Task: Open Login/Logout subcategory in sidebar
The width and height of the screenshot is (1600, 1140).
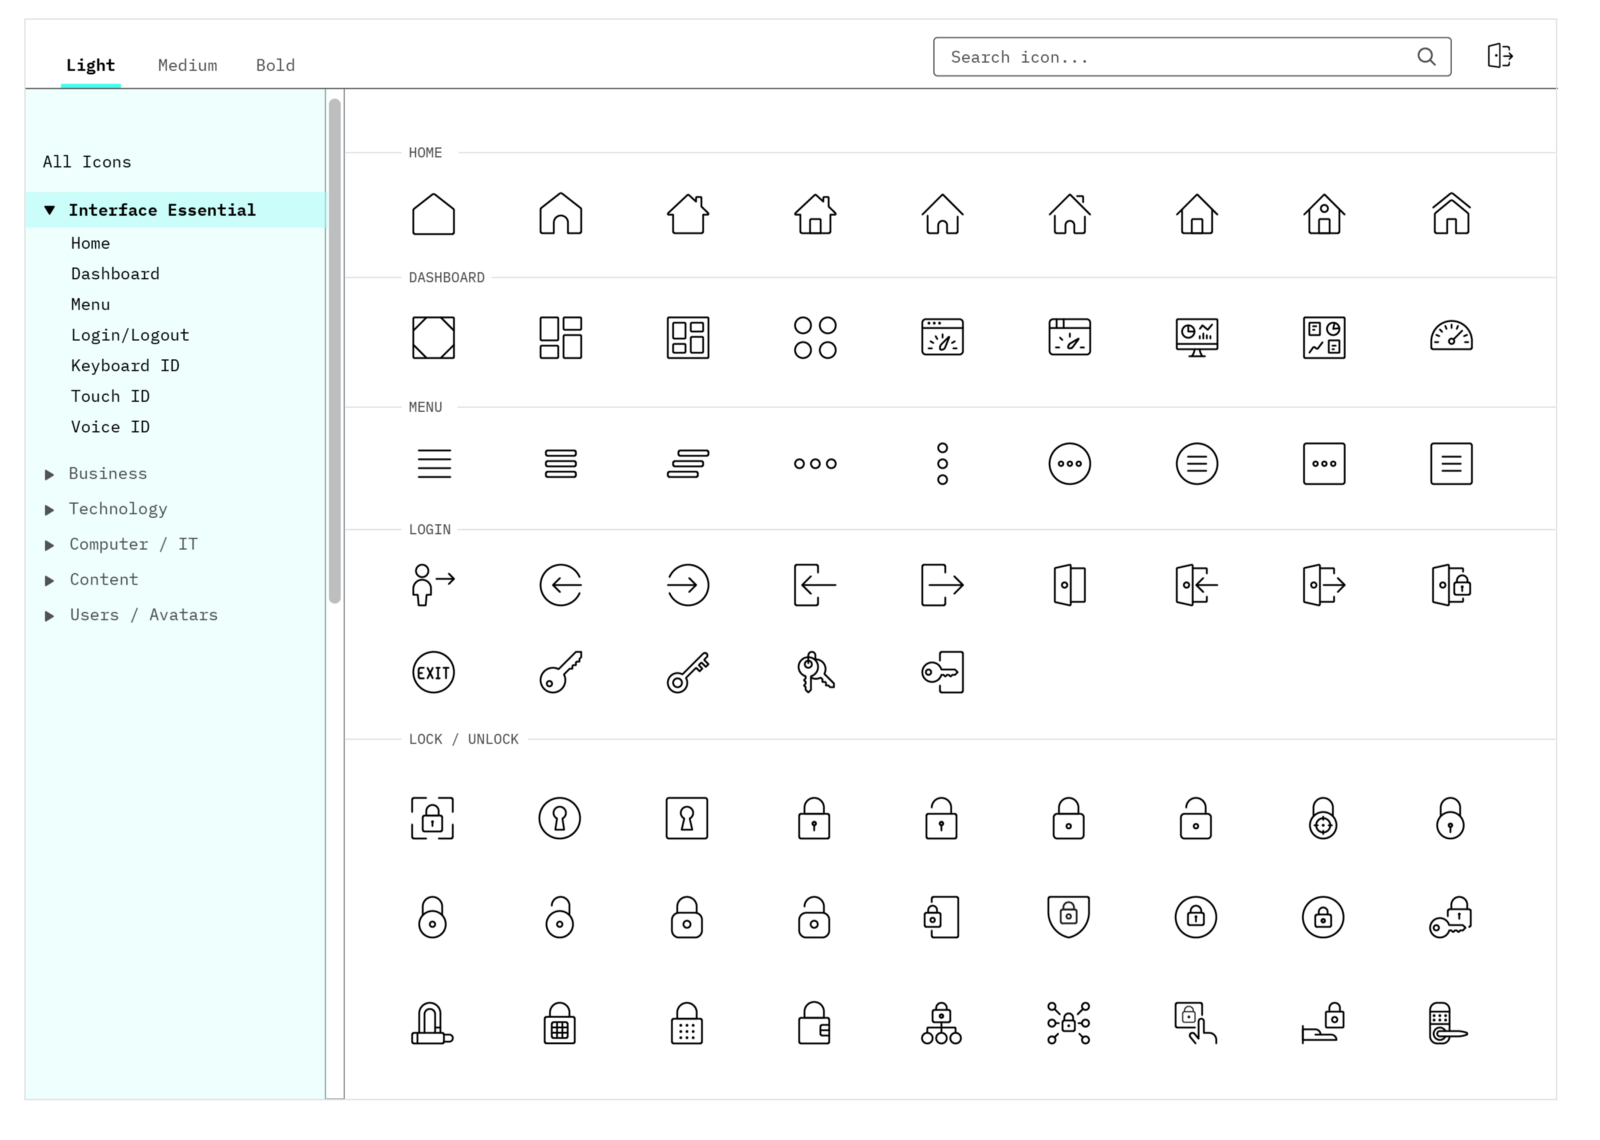Action: click(130, 335)
